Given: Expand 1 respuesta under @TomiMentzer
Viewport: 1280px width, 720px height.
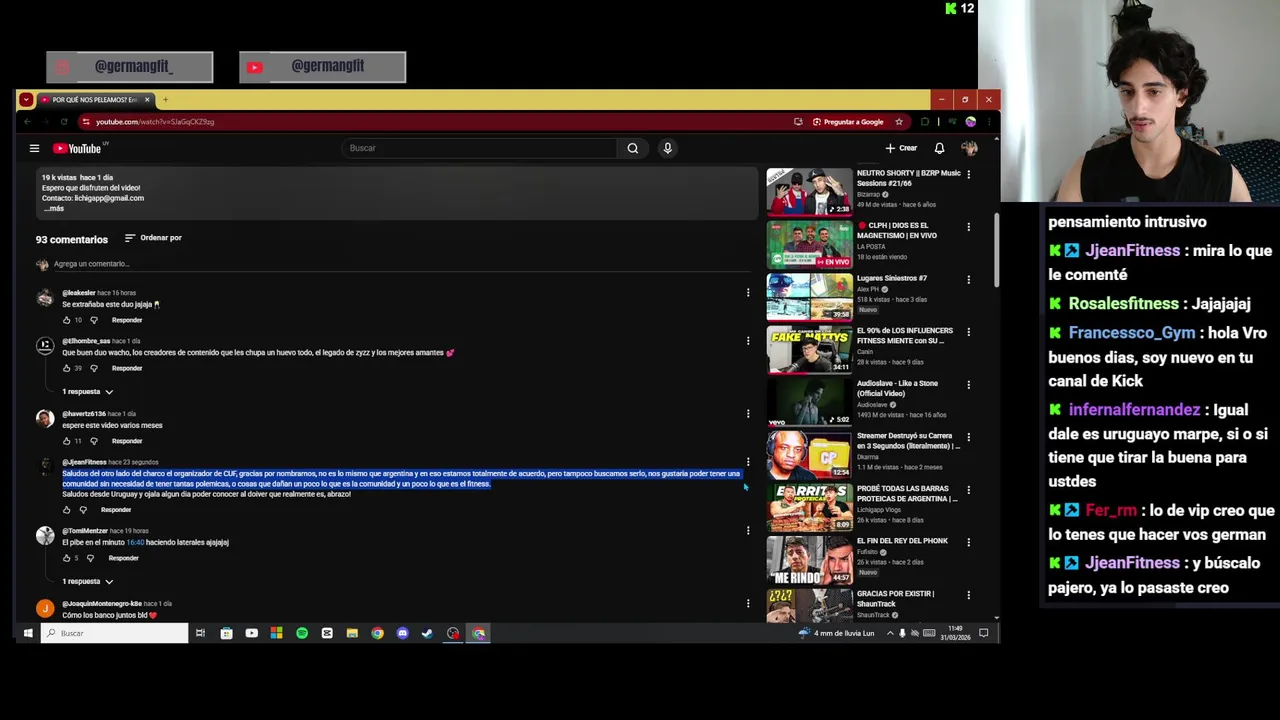Looking at the screenshot, I should coord(88,582).
